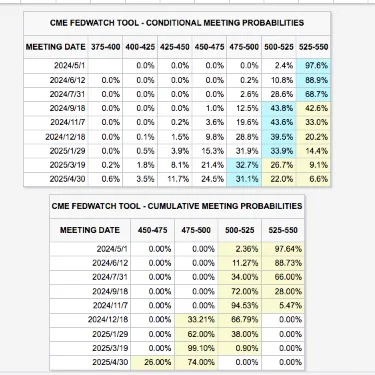Click the MEETING DATE header in cumulative table
This screenshot has width=375, height=375.
pos(90,230)
